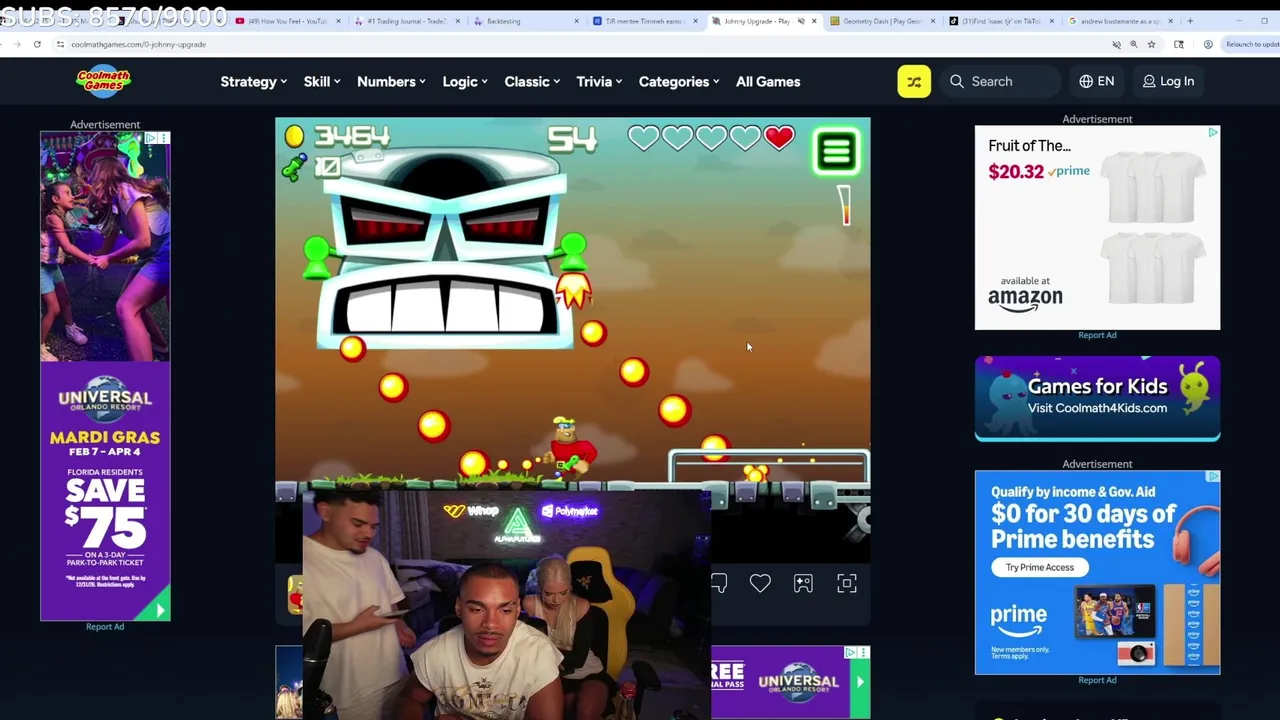Click Try Prime Access button
This screenshot has height=720, width=1280.
[1040, 567]
